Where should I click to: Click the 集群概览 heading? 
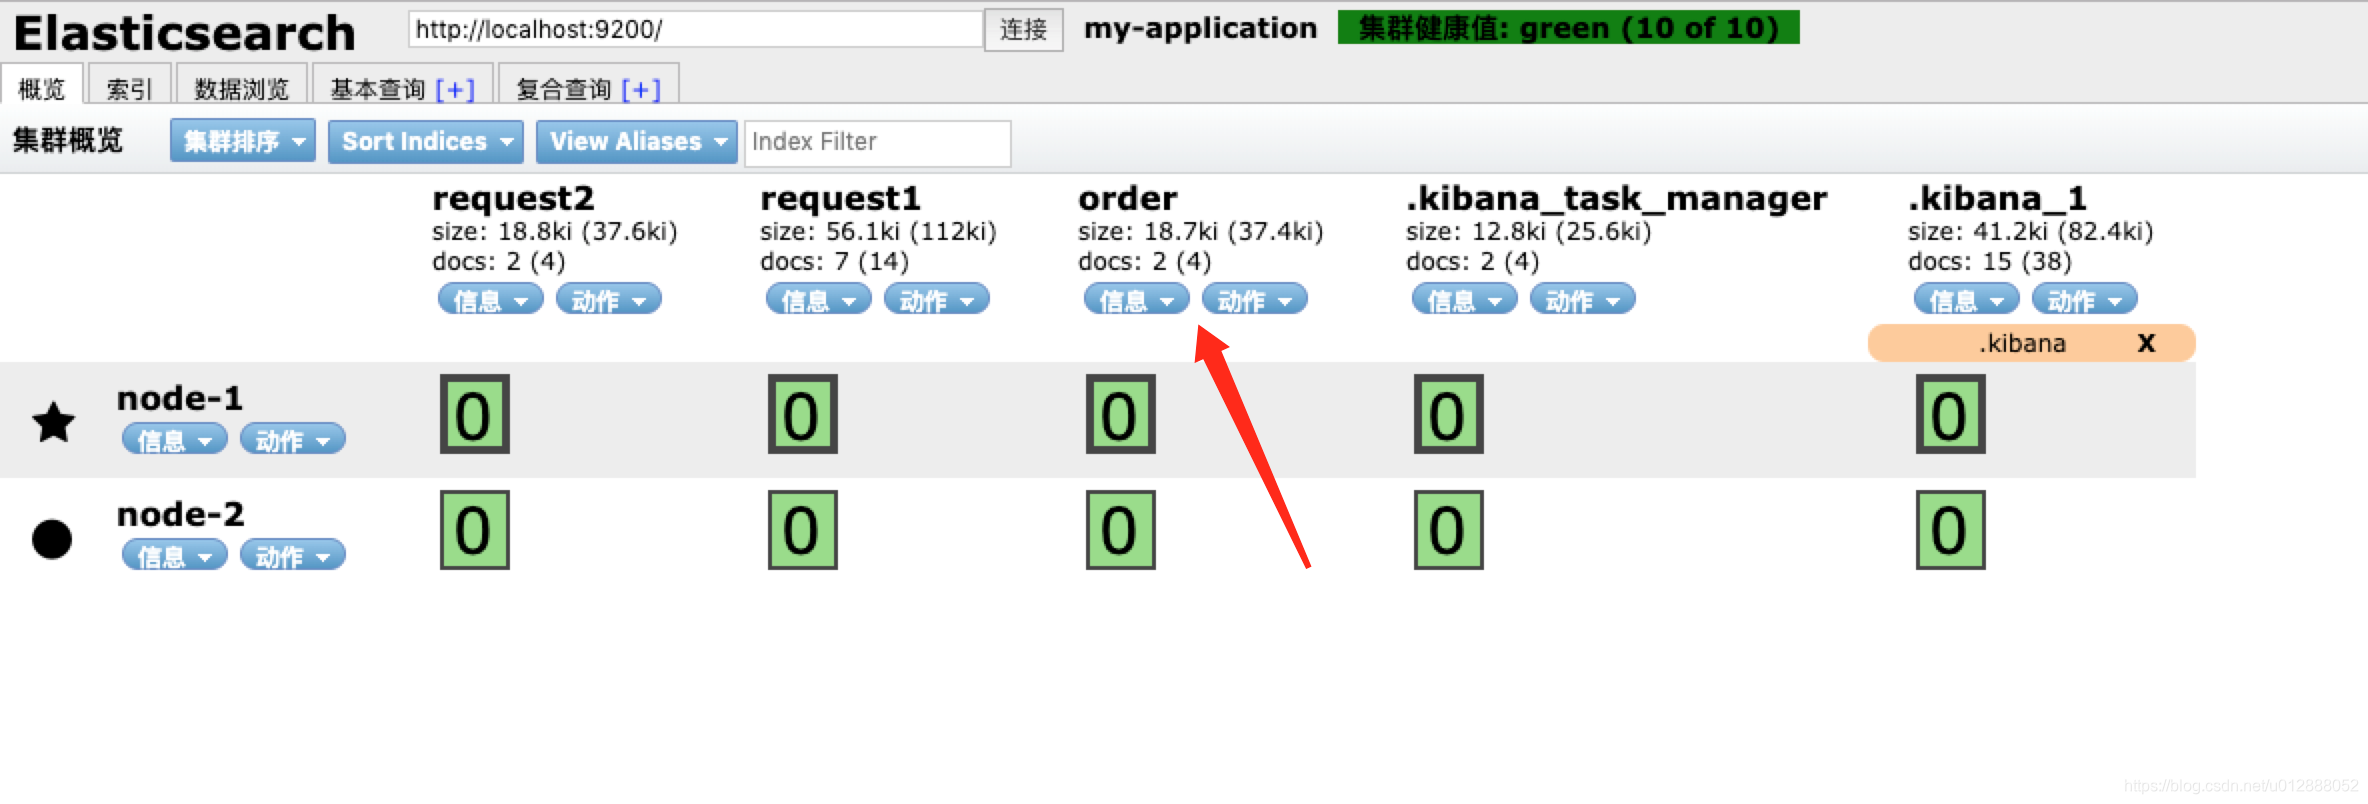tap(67, 140)
